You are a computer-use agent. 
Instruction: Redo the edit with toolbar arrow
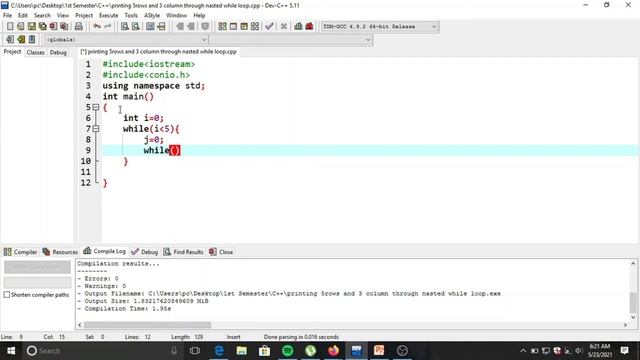[108, 27]
